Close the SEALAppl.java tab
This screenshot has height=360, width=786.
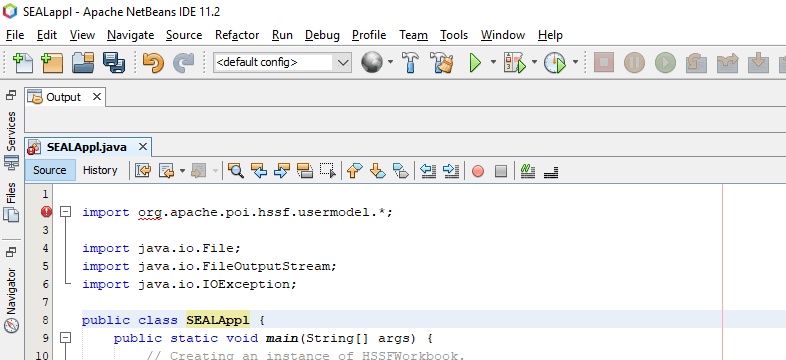143,147
